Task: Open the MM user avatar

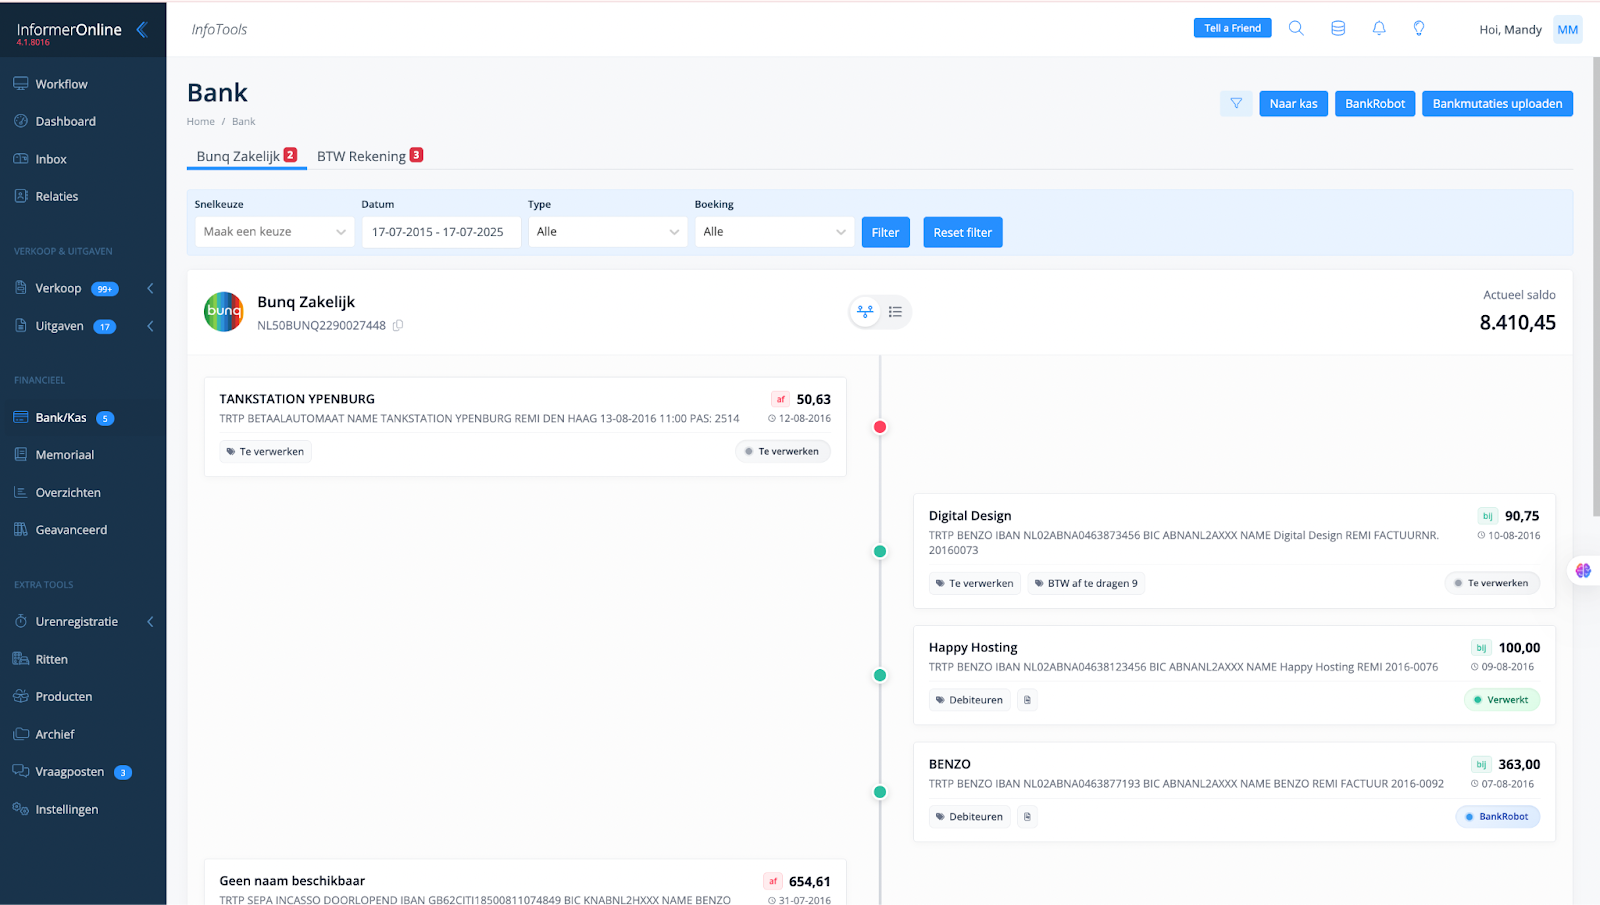Action: (1567, 29)
